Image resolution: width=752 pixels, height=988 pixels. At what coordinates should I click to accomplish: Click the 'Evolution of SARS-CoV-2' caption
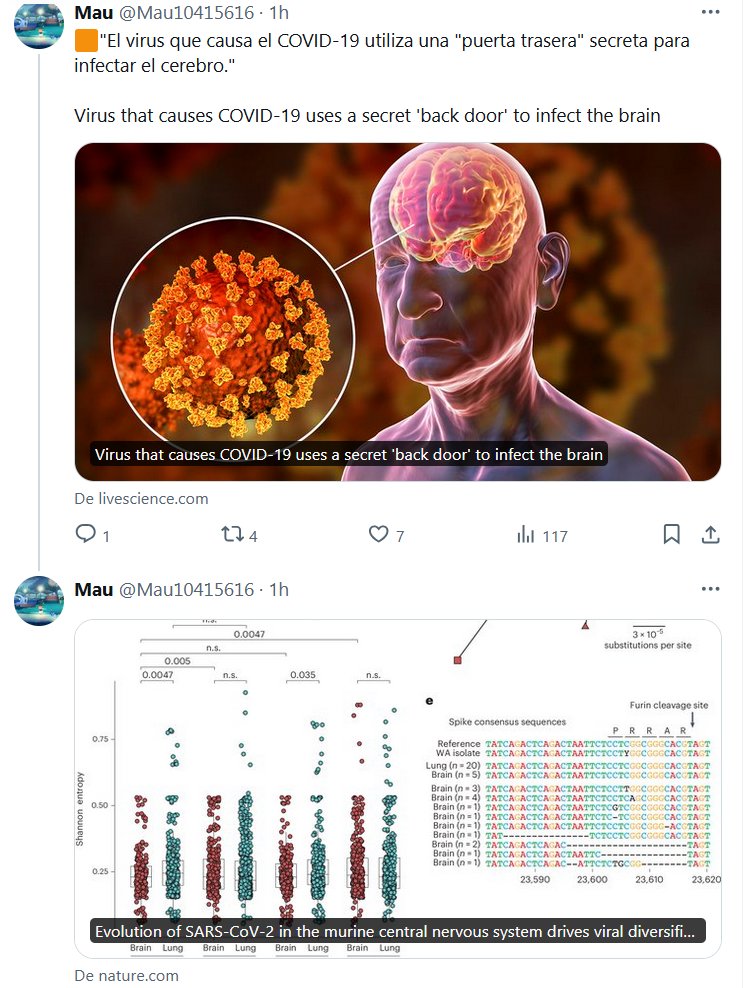click(394, 931)
